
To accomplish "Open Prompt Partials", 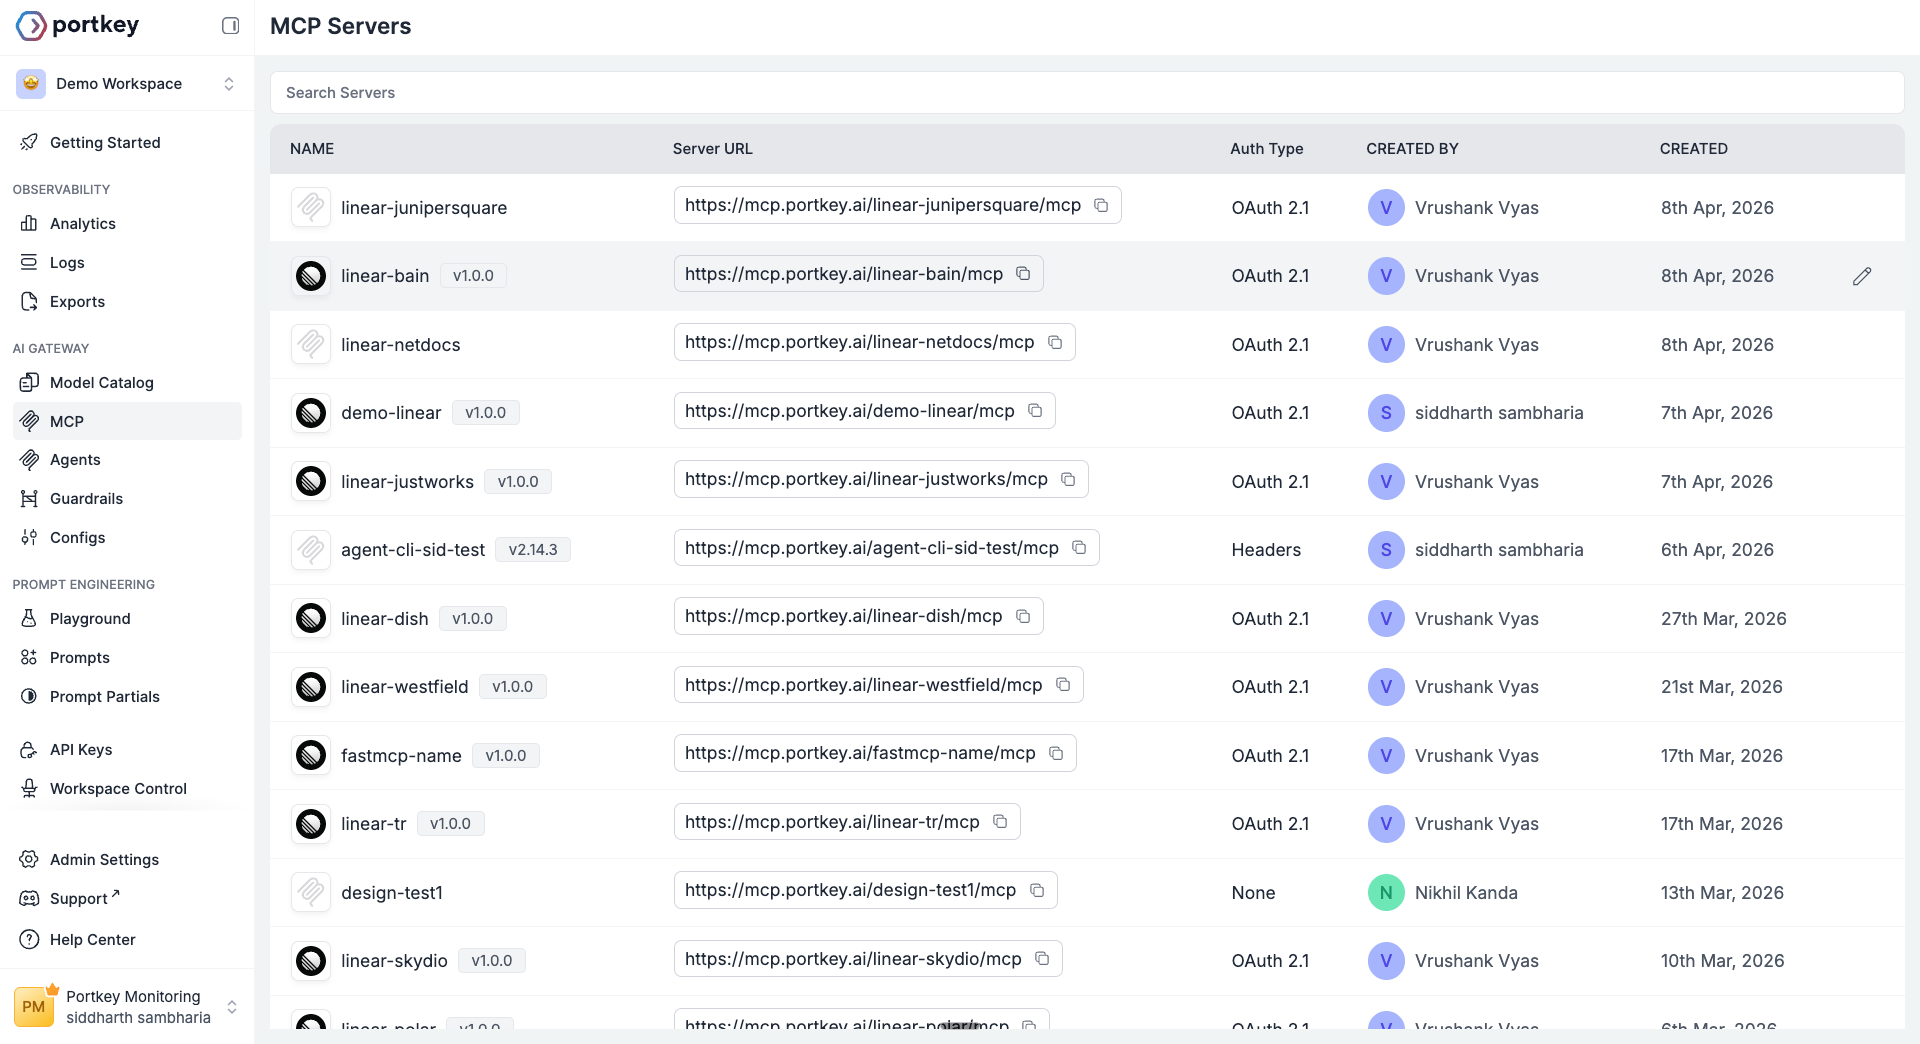I will 127,697.
